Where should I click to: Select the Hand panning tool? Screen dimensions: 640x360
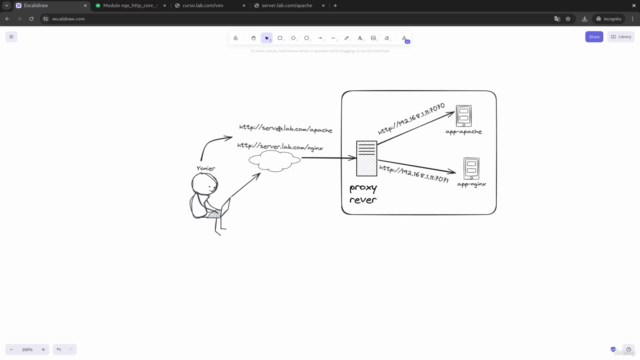[x=253, y=38]
